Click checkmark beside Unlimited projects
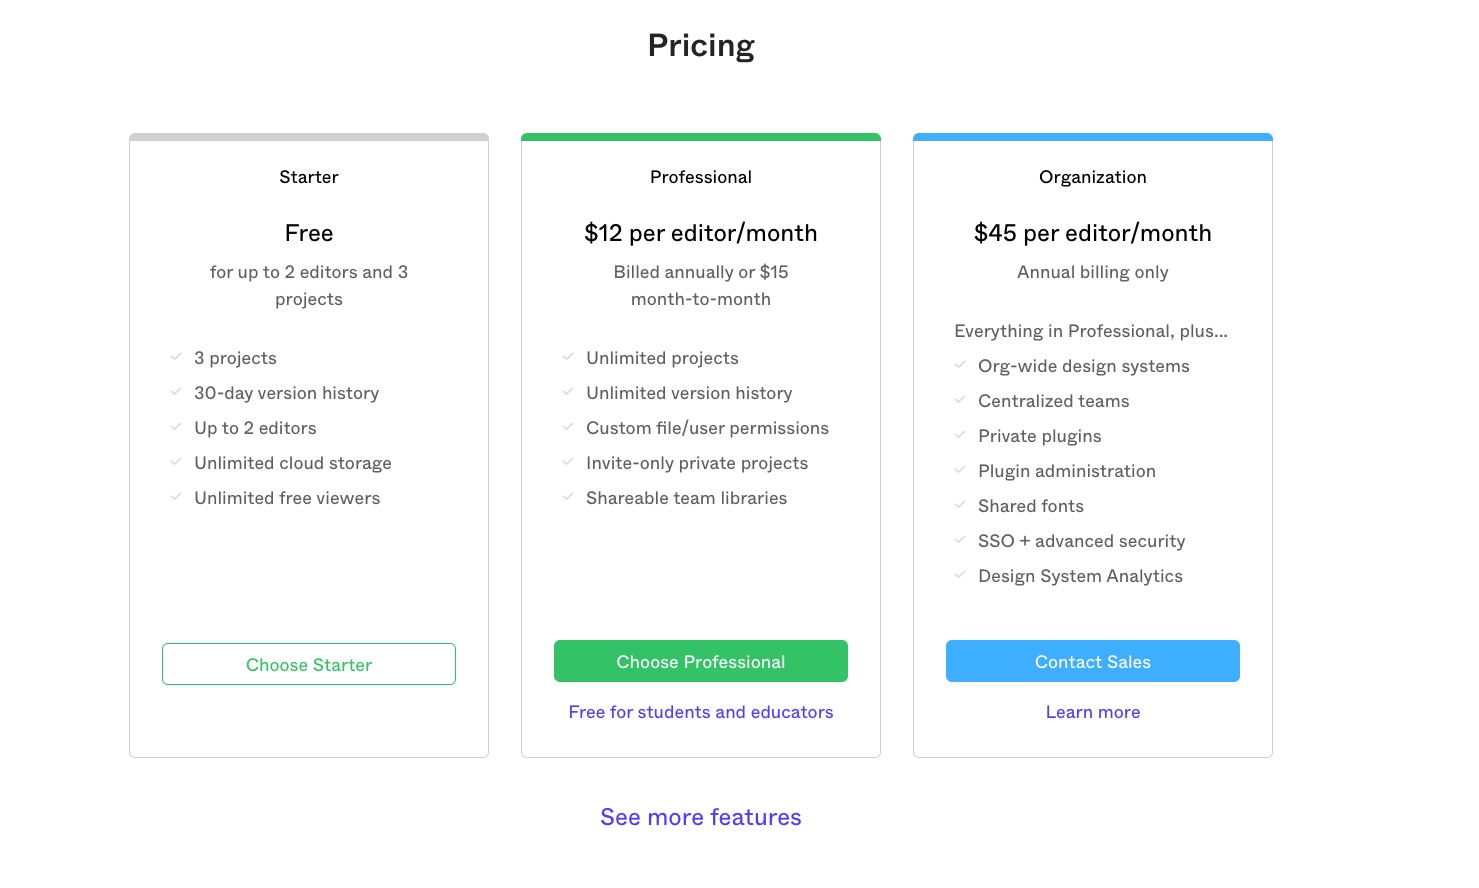1479x888 pixels. [568, 357]
